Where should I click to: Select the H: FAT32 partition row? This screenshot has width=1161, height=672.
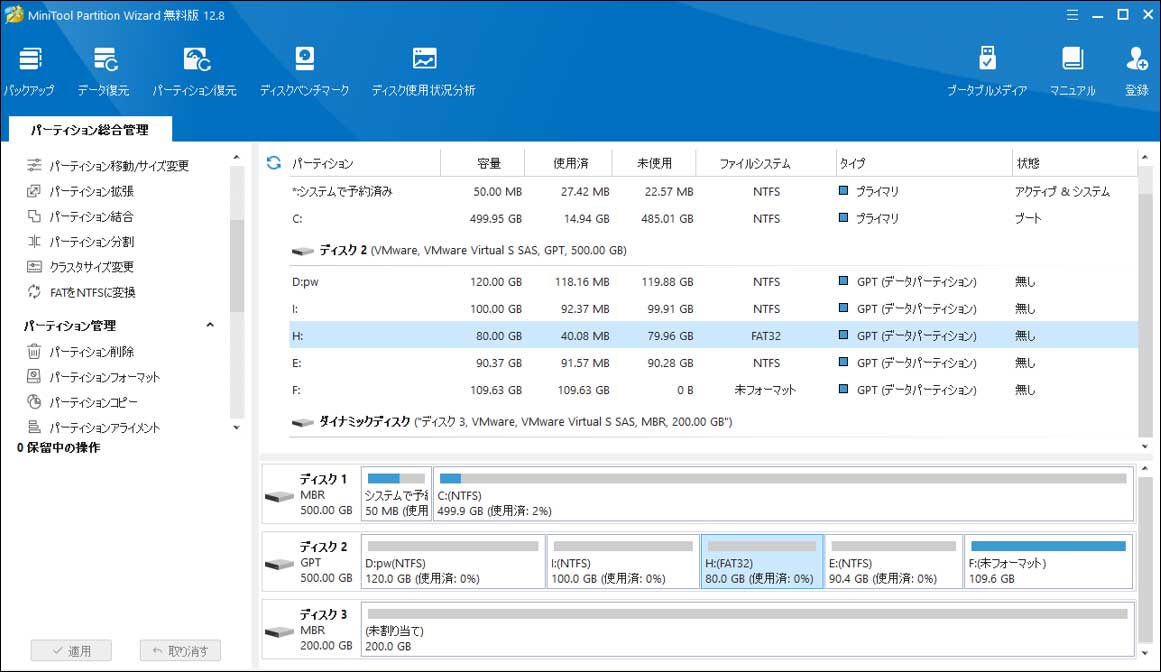(713, 336)
